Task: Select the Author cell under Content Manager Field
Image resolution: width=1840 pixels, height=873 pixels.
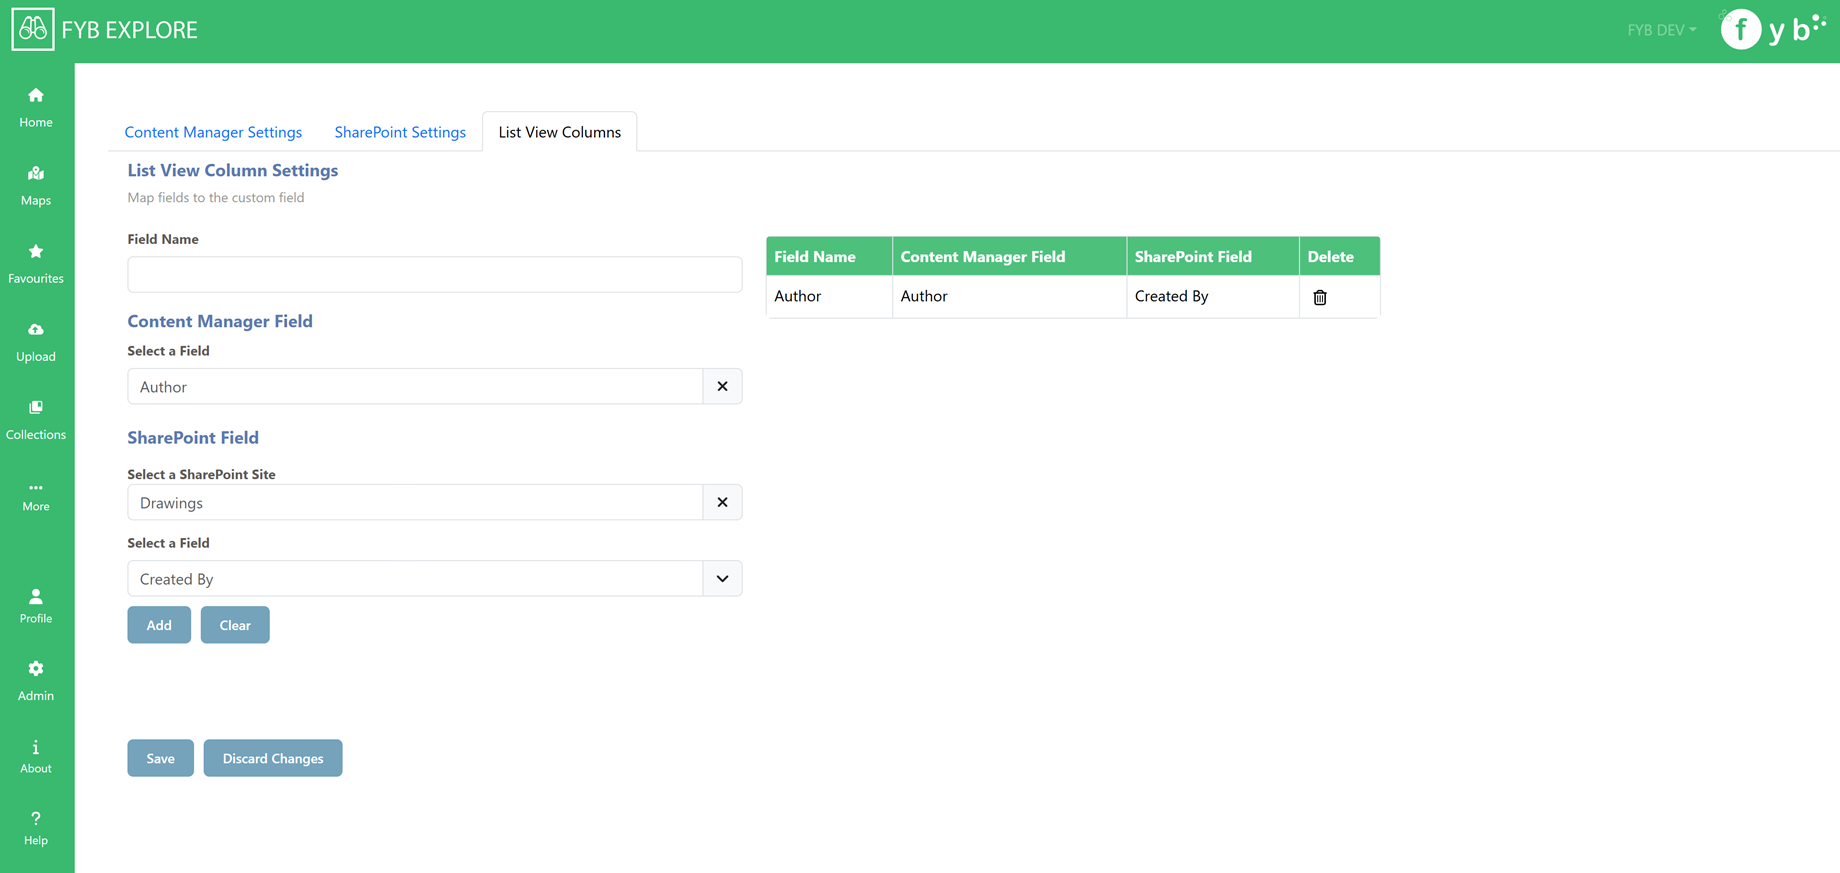Action: [x=1009, y=296]
